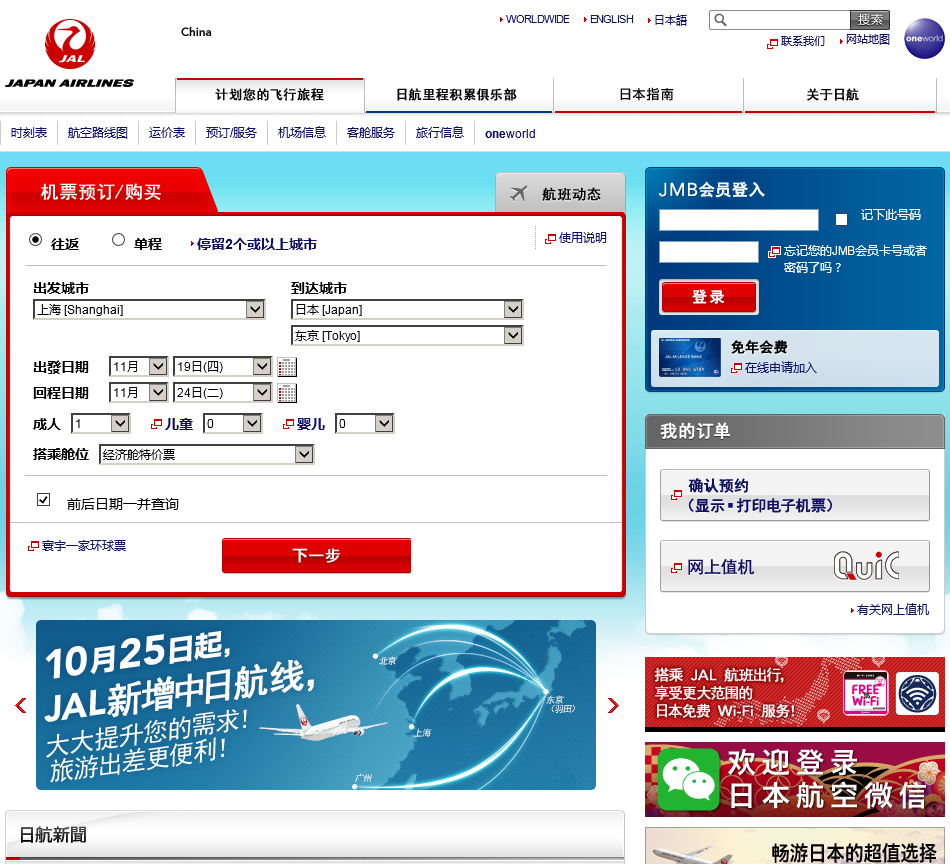Open departure month 11月 dropdown

(x=138, y=367)
